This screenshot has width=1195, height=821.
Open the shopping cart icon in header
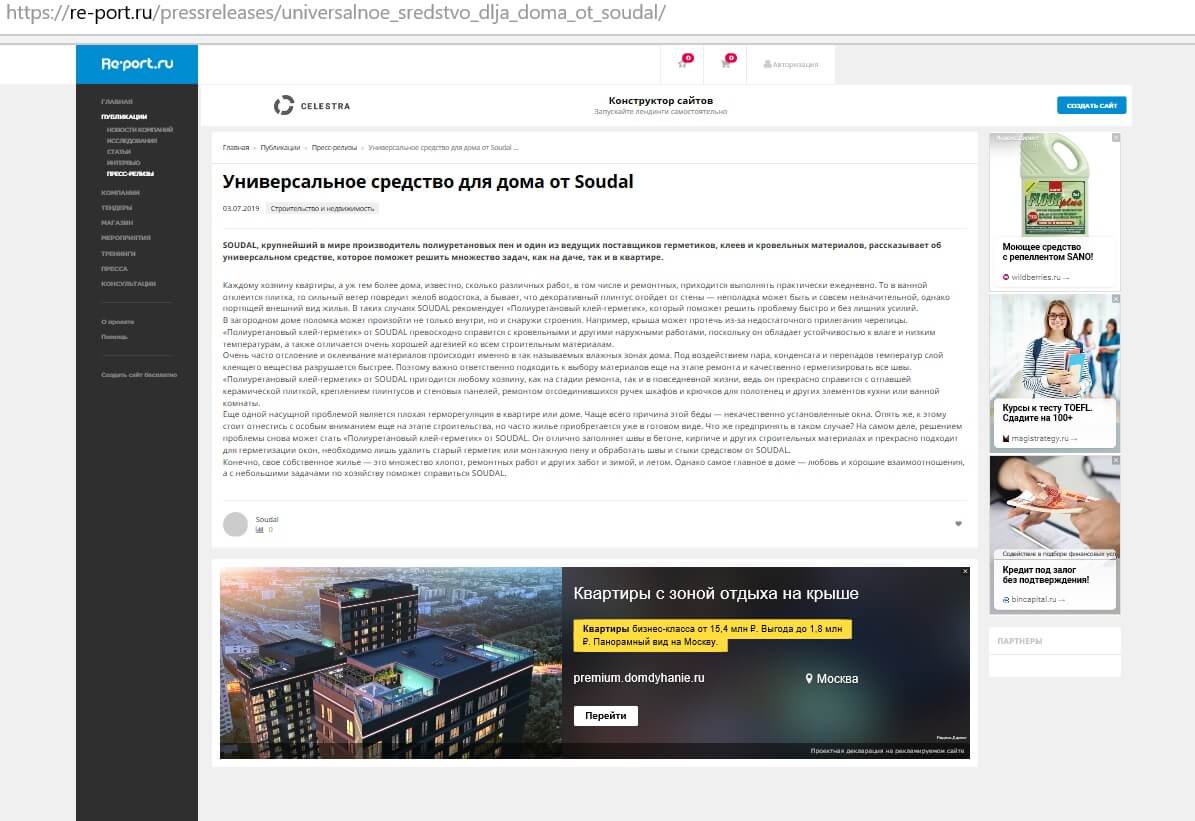(x=727, y=63)
